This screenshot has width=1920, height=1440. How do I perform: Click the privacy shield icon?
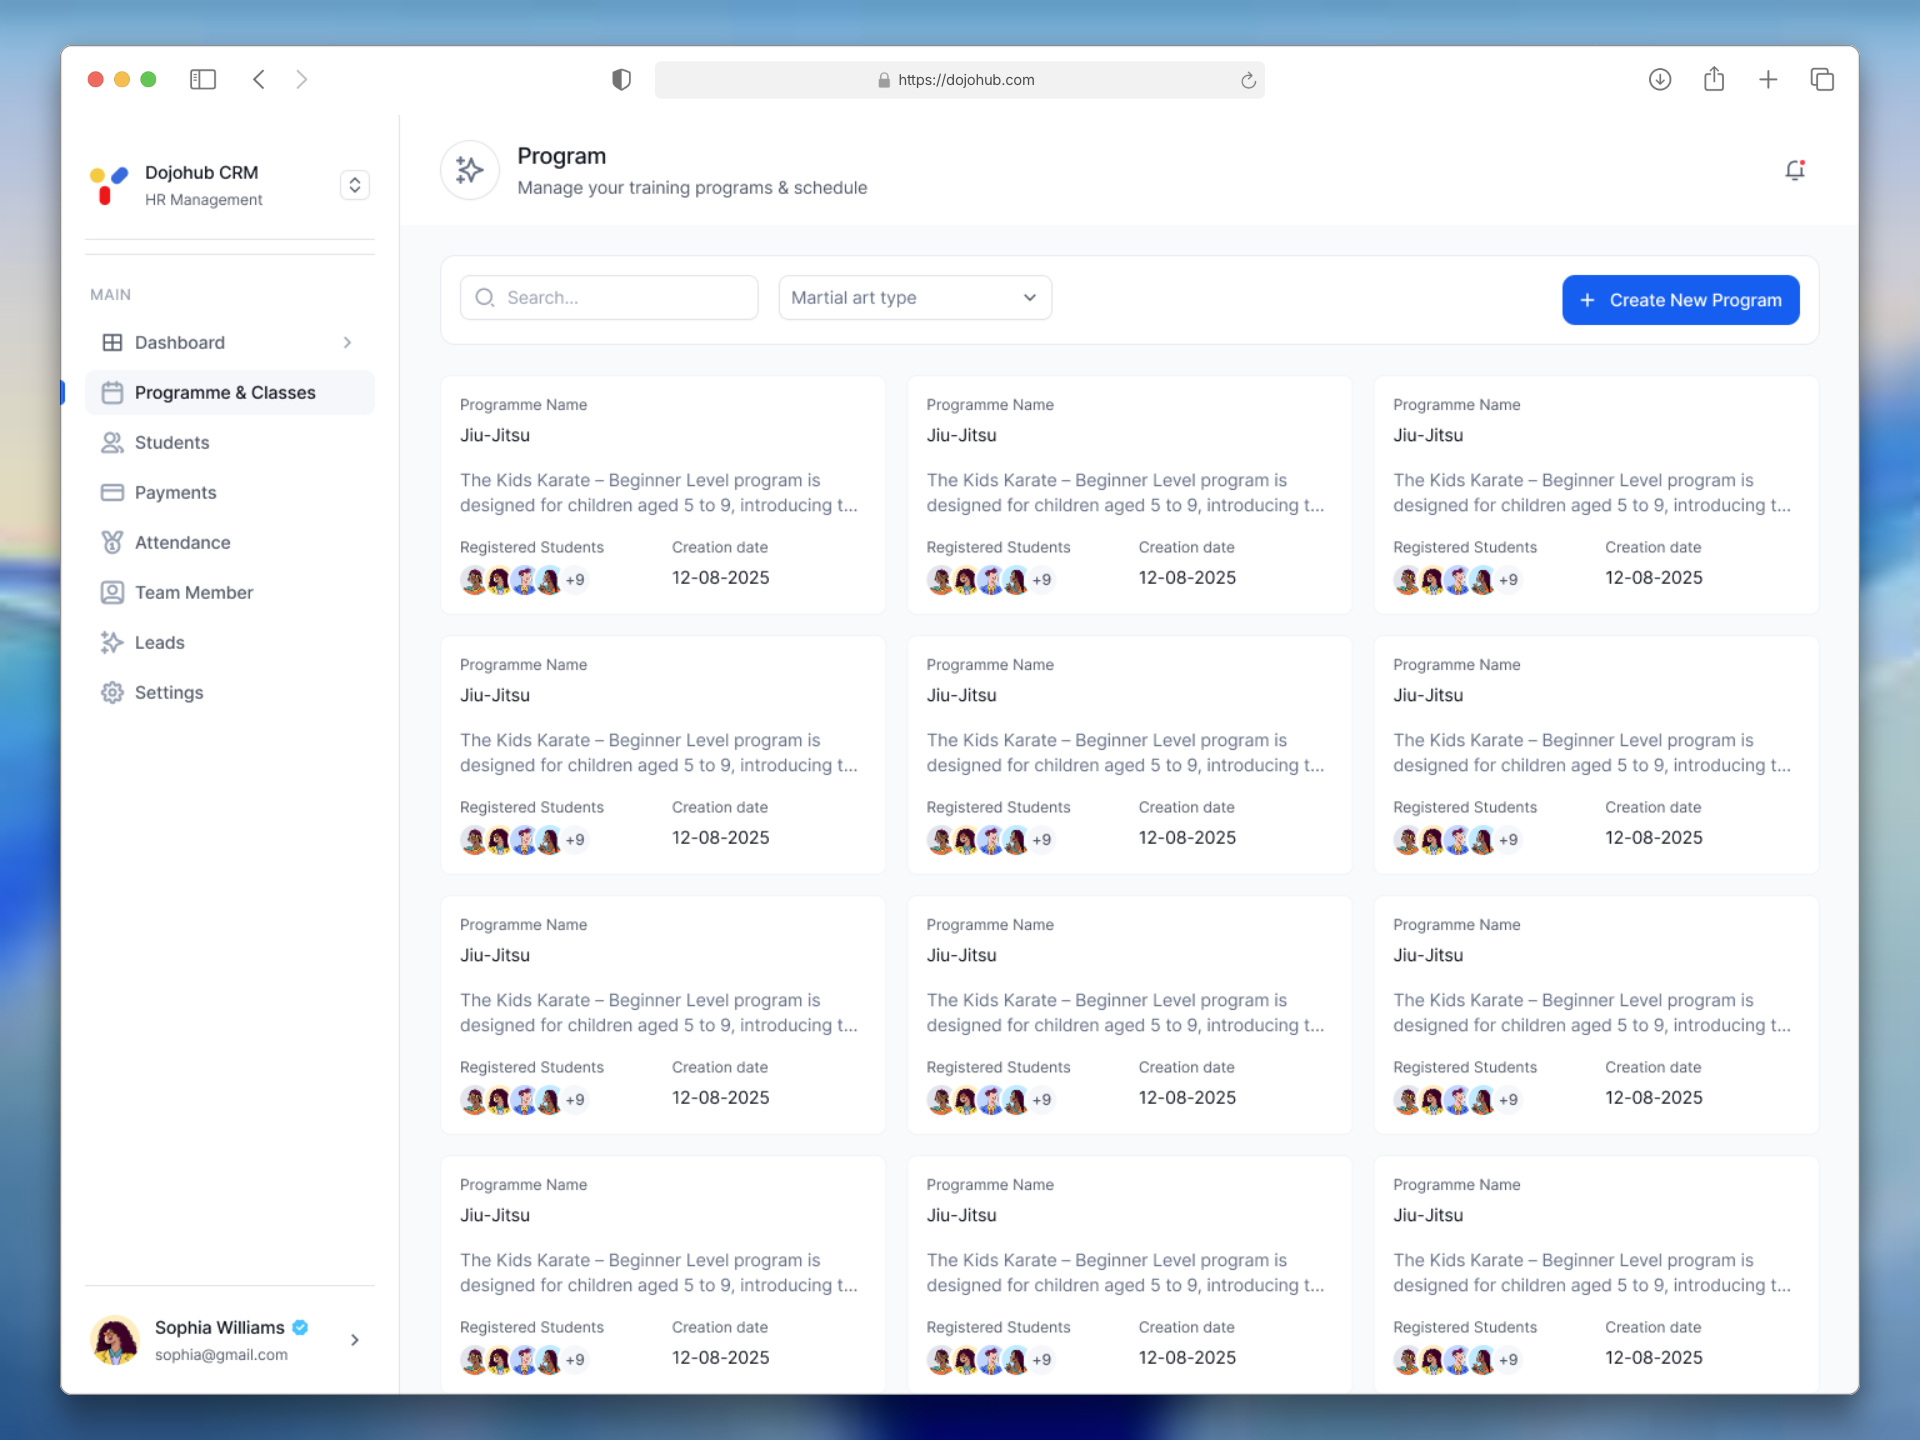click(x=621, y=79)
